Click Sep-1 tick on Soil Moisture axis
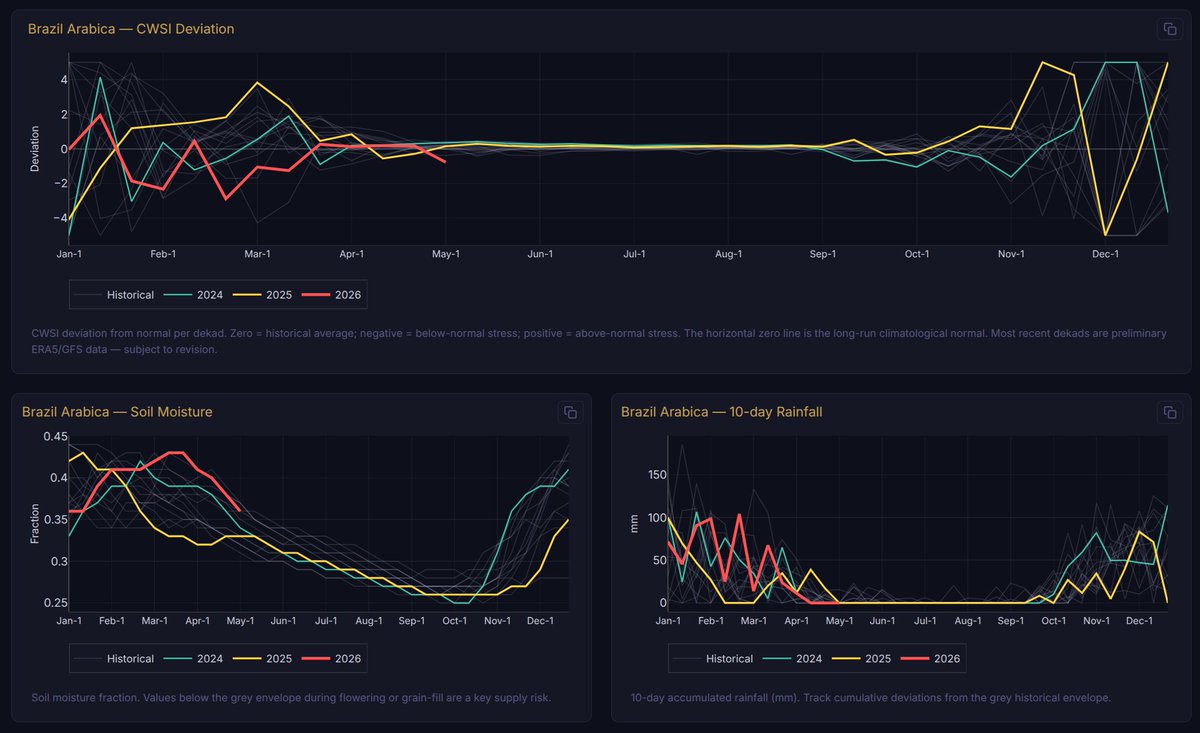The width and height of the screenshot is (1200, 733). tap(411, 621)
